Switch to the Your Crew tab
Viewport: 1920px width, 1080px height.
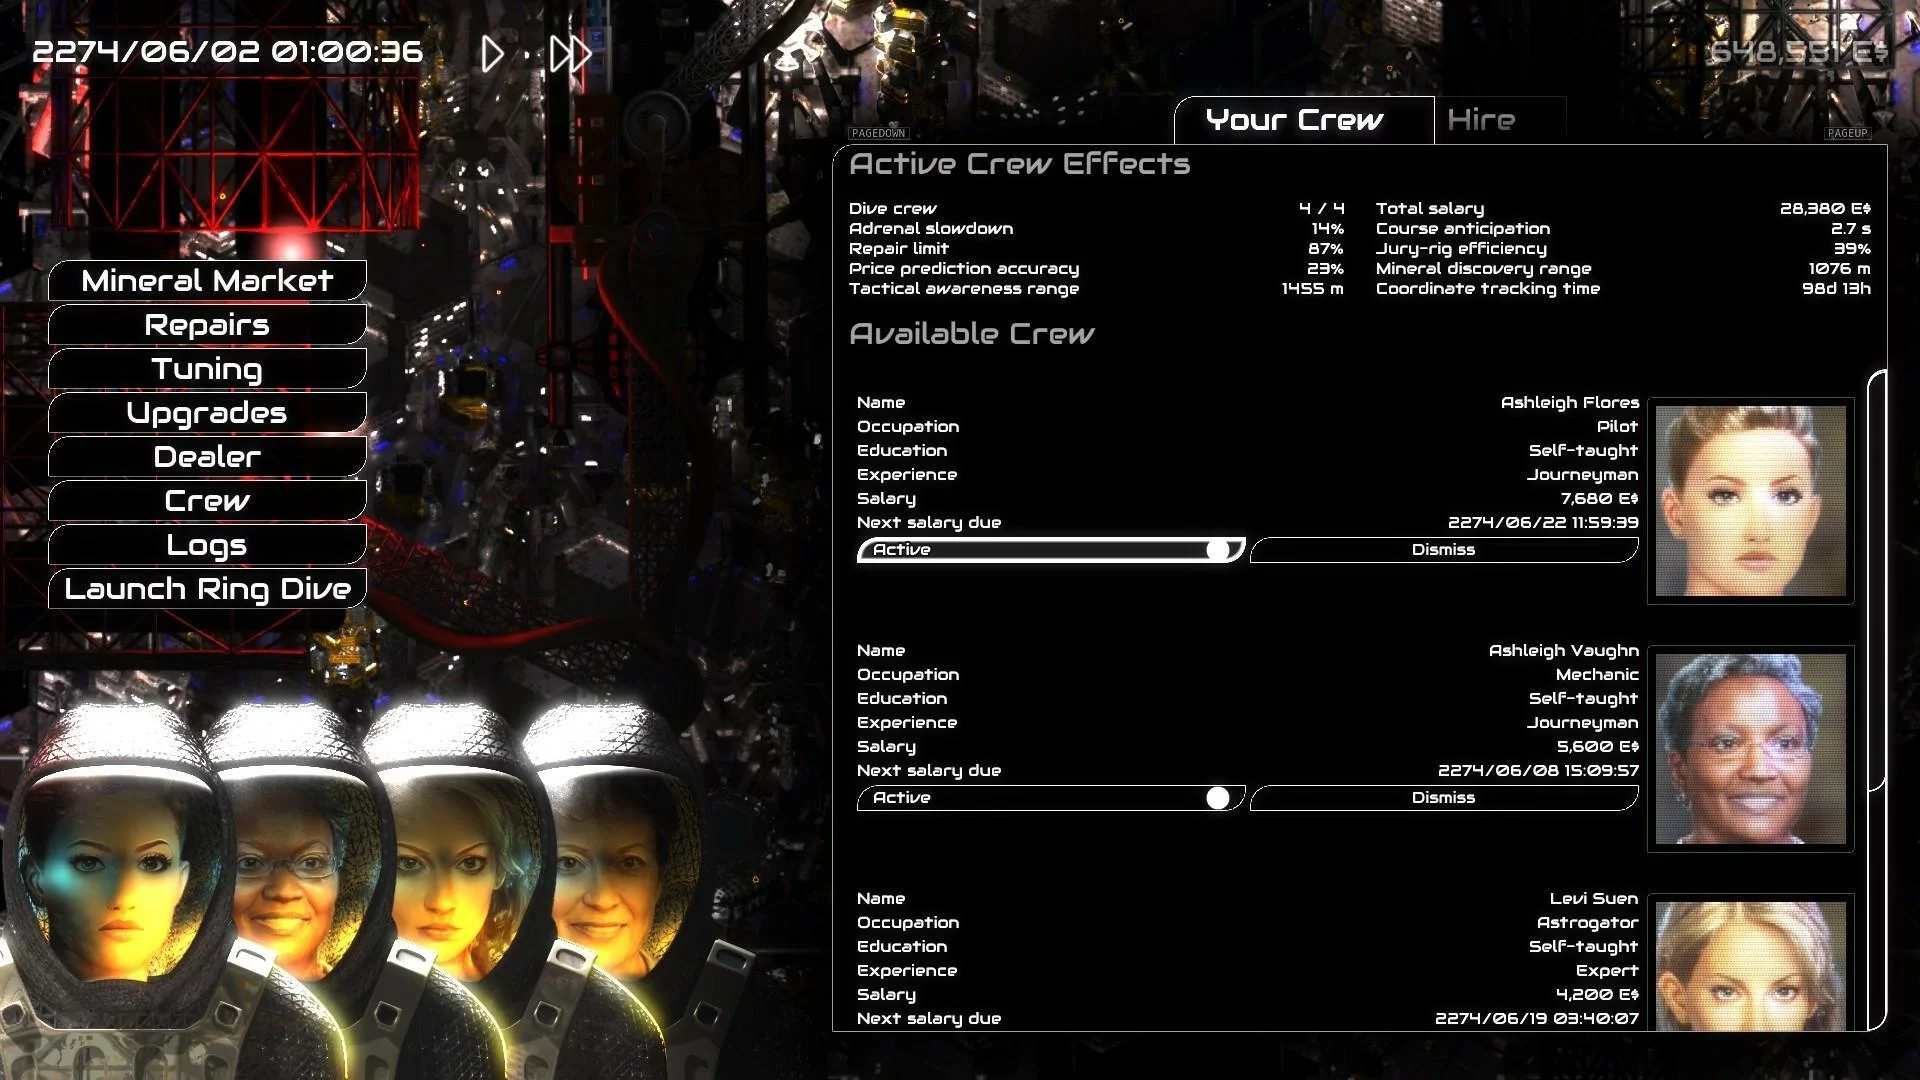[1304, 121]
